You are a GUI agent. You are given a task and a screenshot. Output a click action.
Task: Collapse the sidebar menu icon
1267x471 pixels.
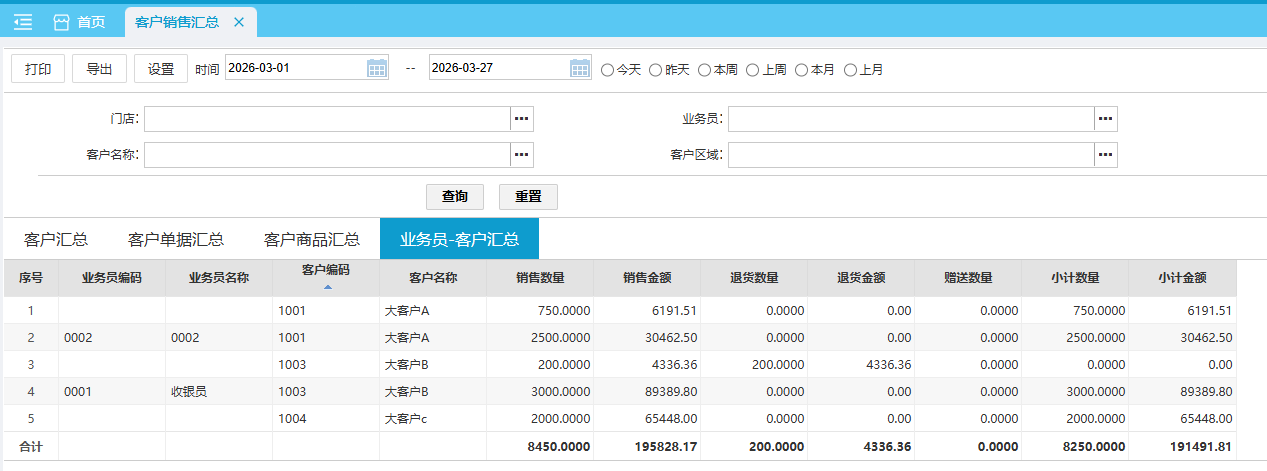click(x=23, y=22)
